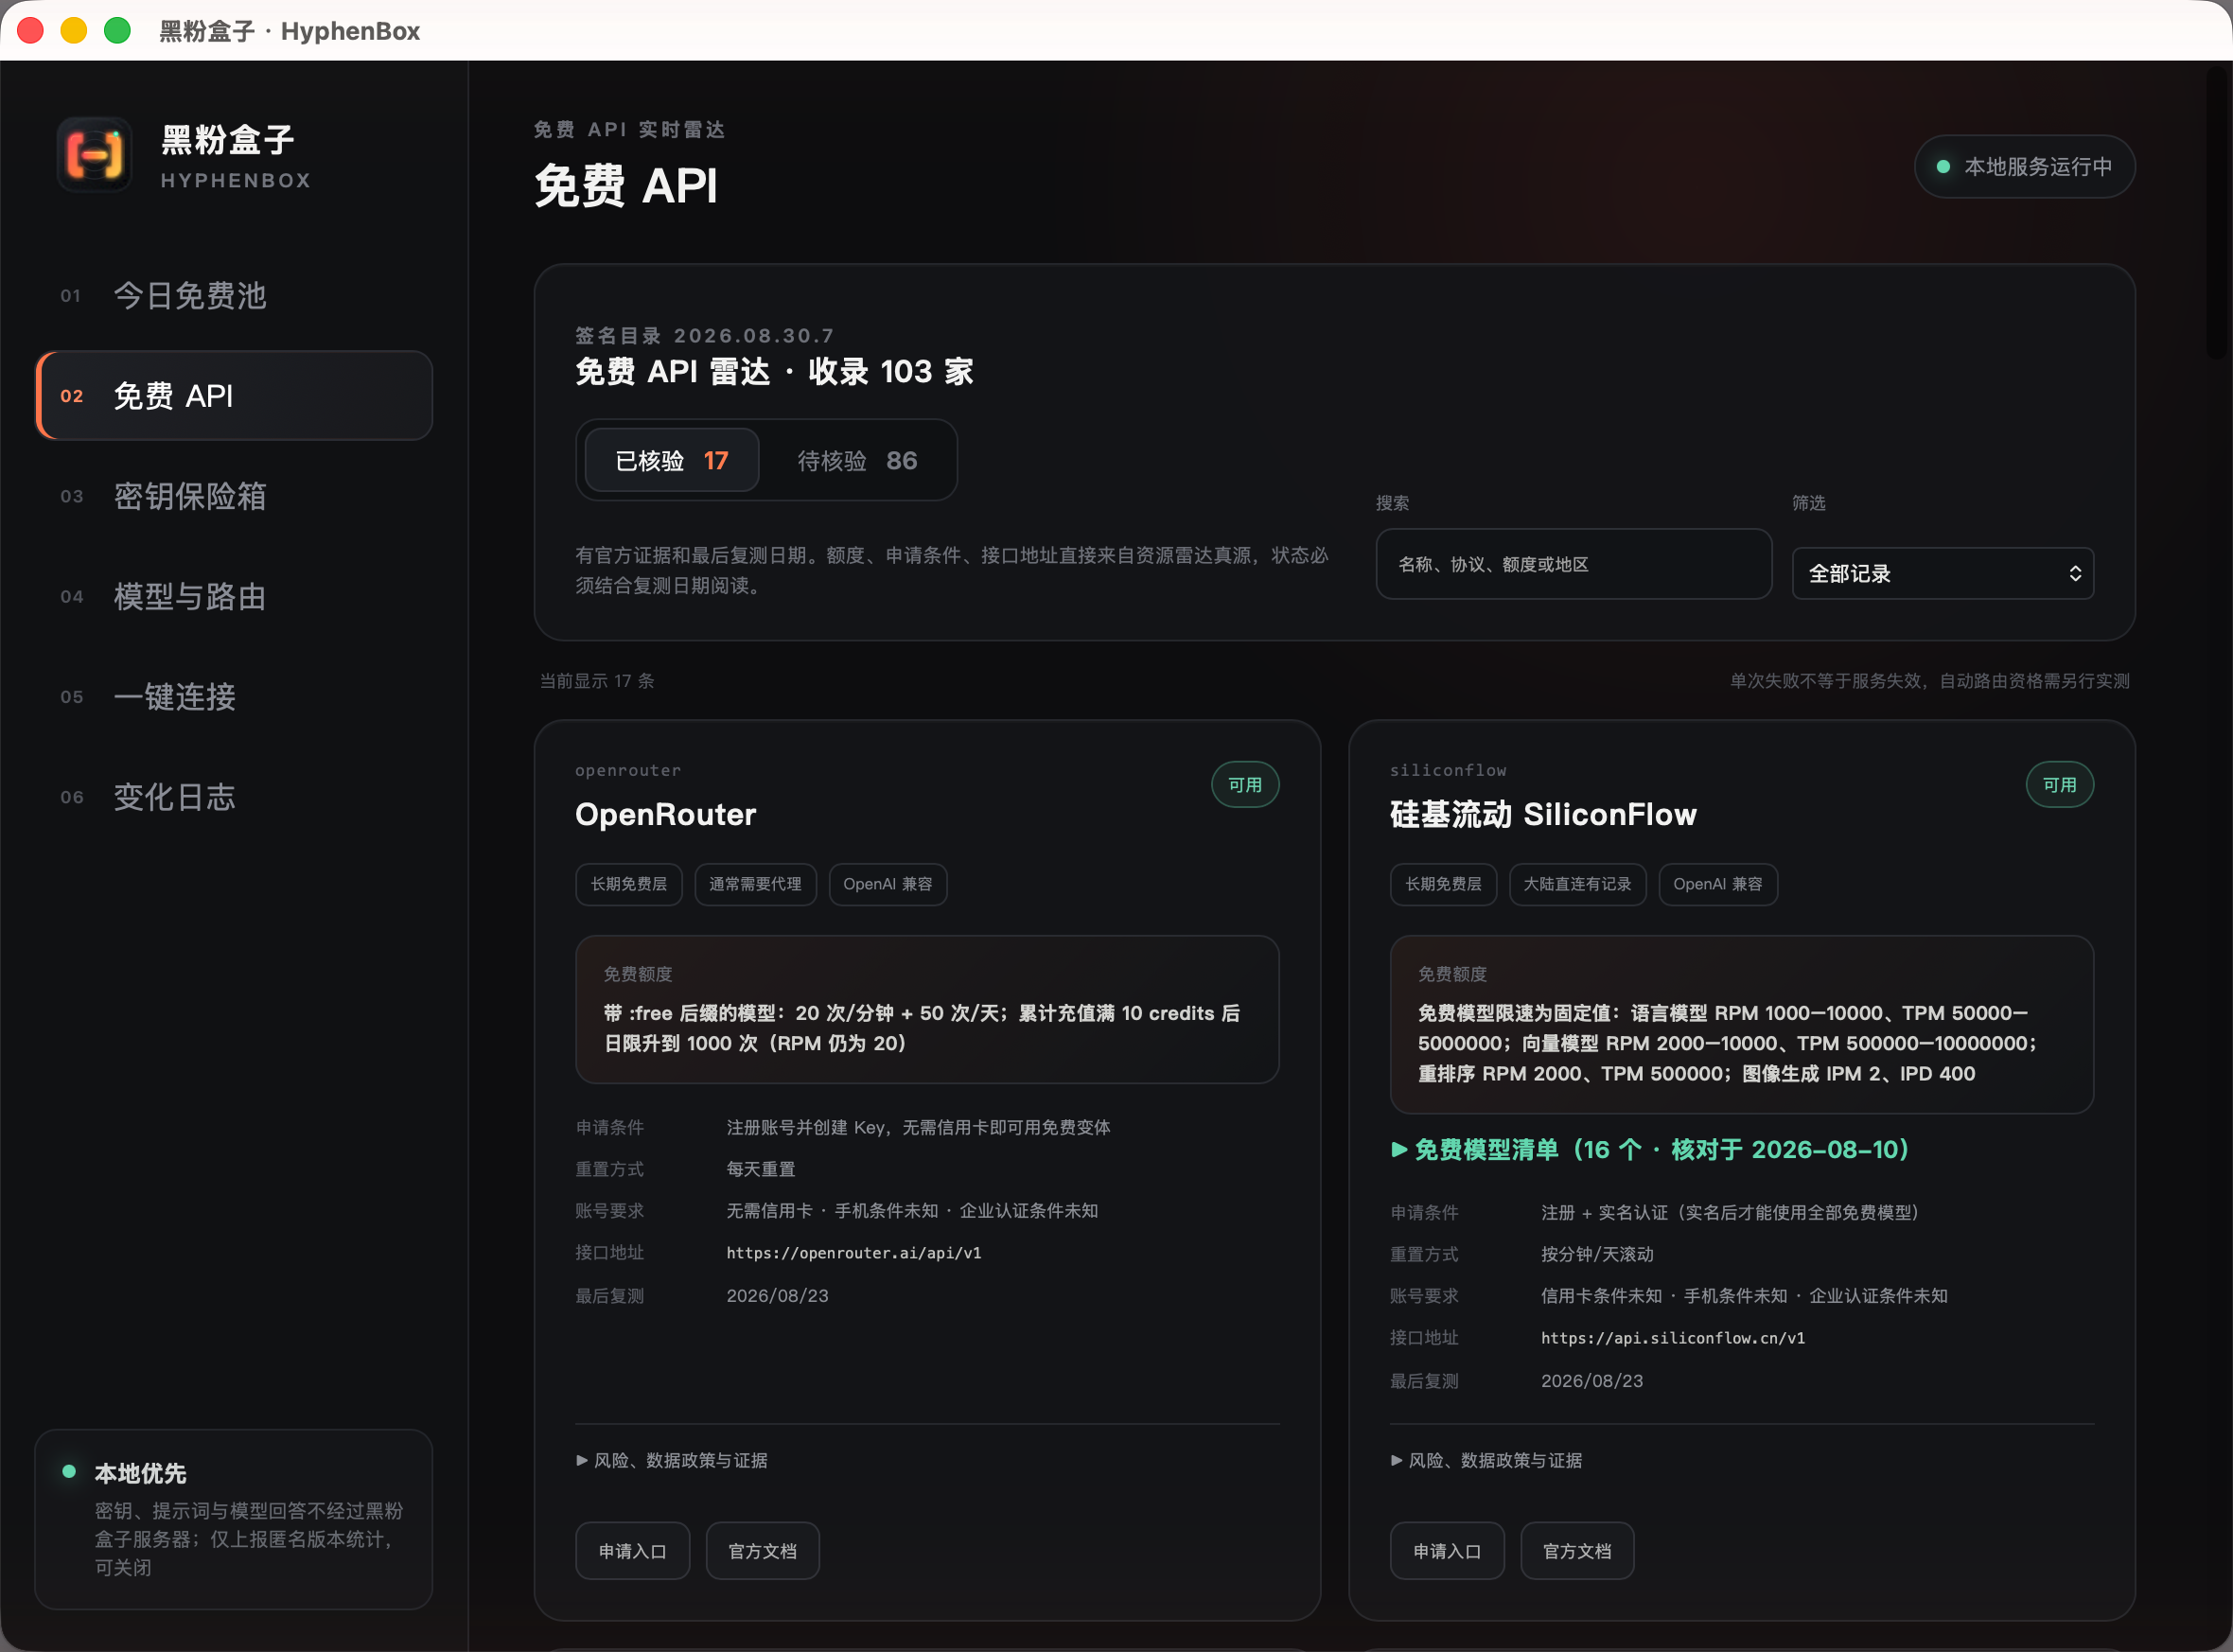Switch to the 待核验 86 tab
2233x1652 pixels.
(857, 461)
